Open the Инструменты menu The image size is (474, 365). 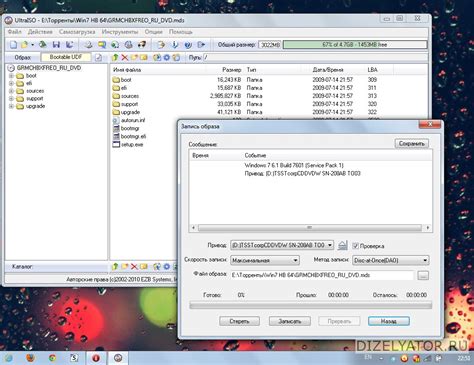(x=120, y=32)
